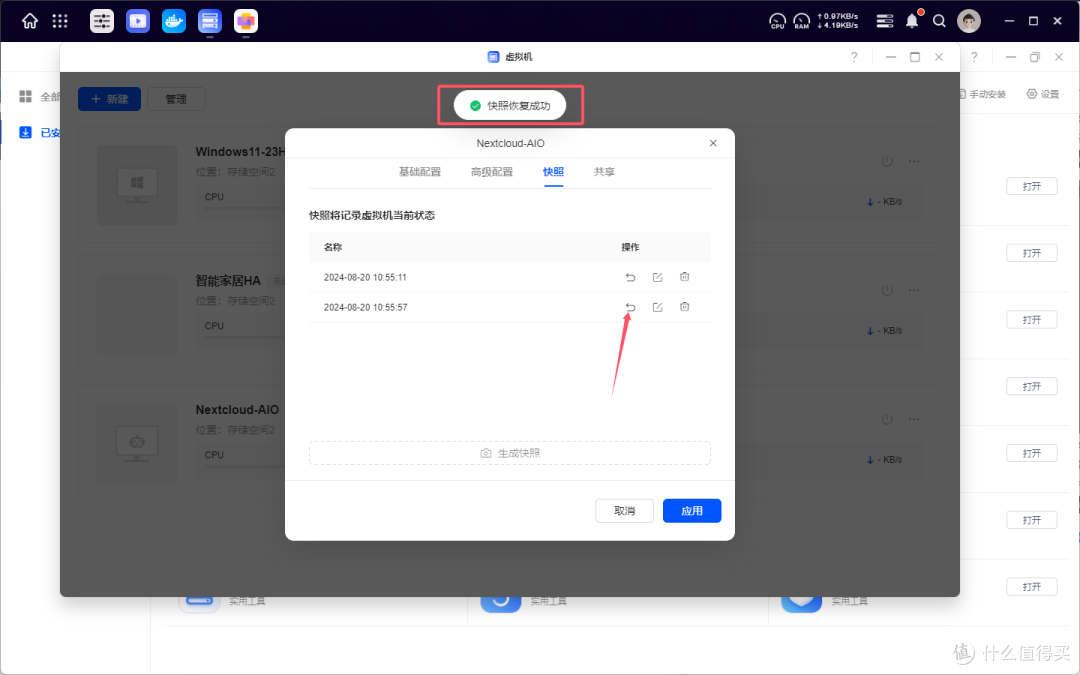1080x675 pixels.
Task: Delete the 10:55:11 snapshot
Action: pyautogui.click(x=684, y=277)
